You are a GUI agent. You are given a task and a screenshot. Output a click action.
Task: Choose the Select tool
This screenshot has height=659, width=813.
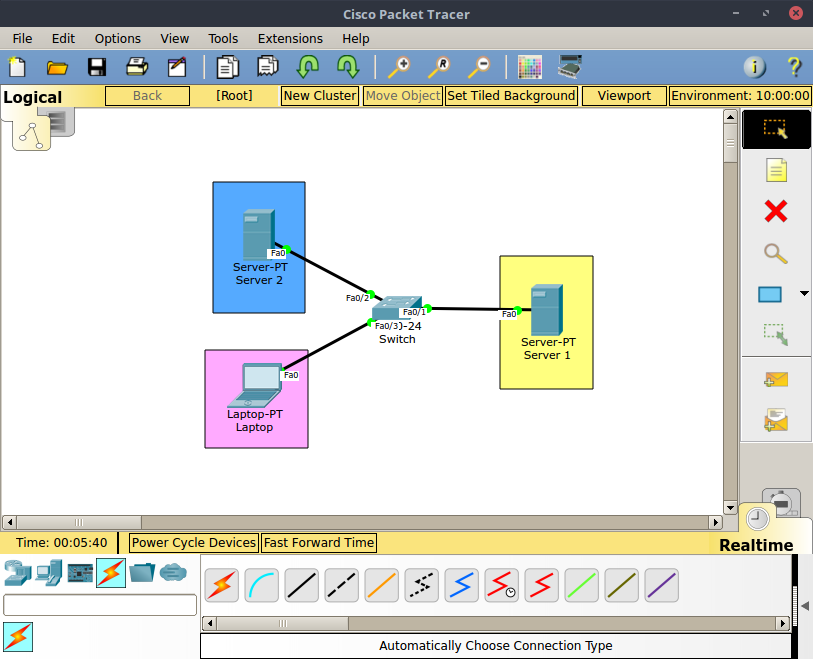point(776,129)
